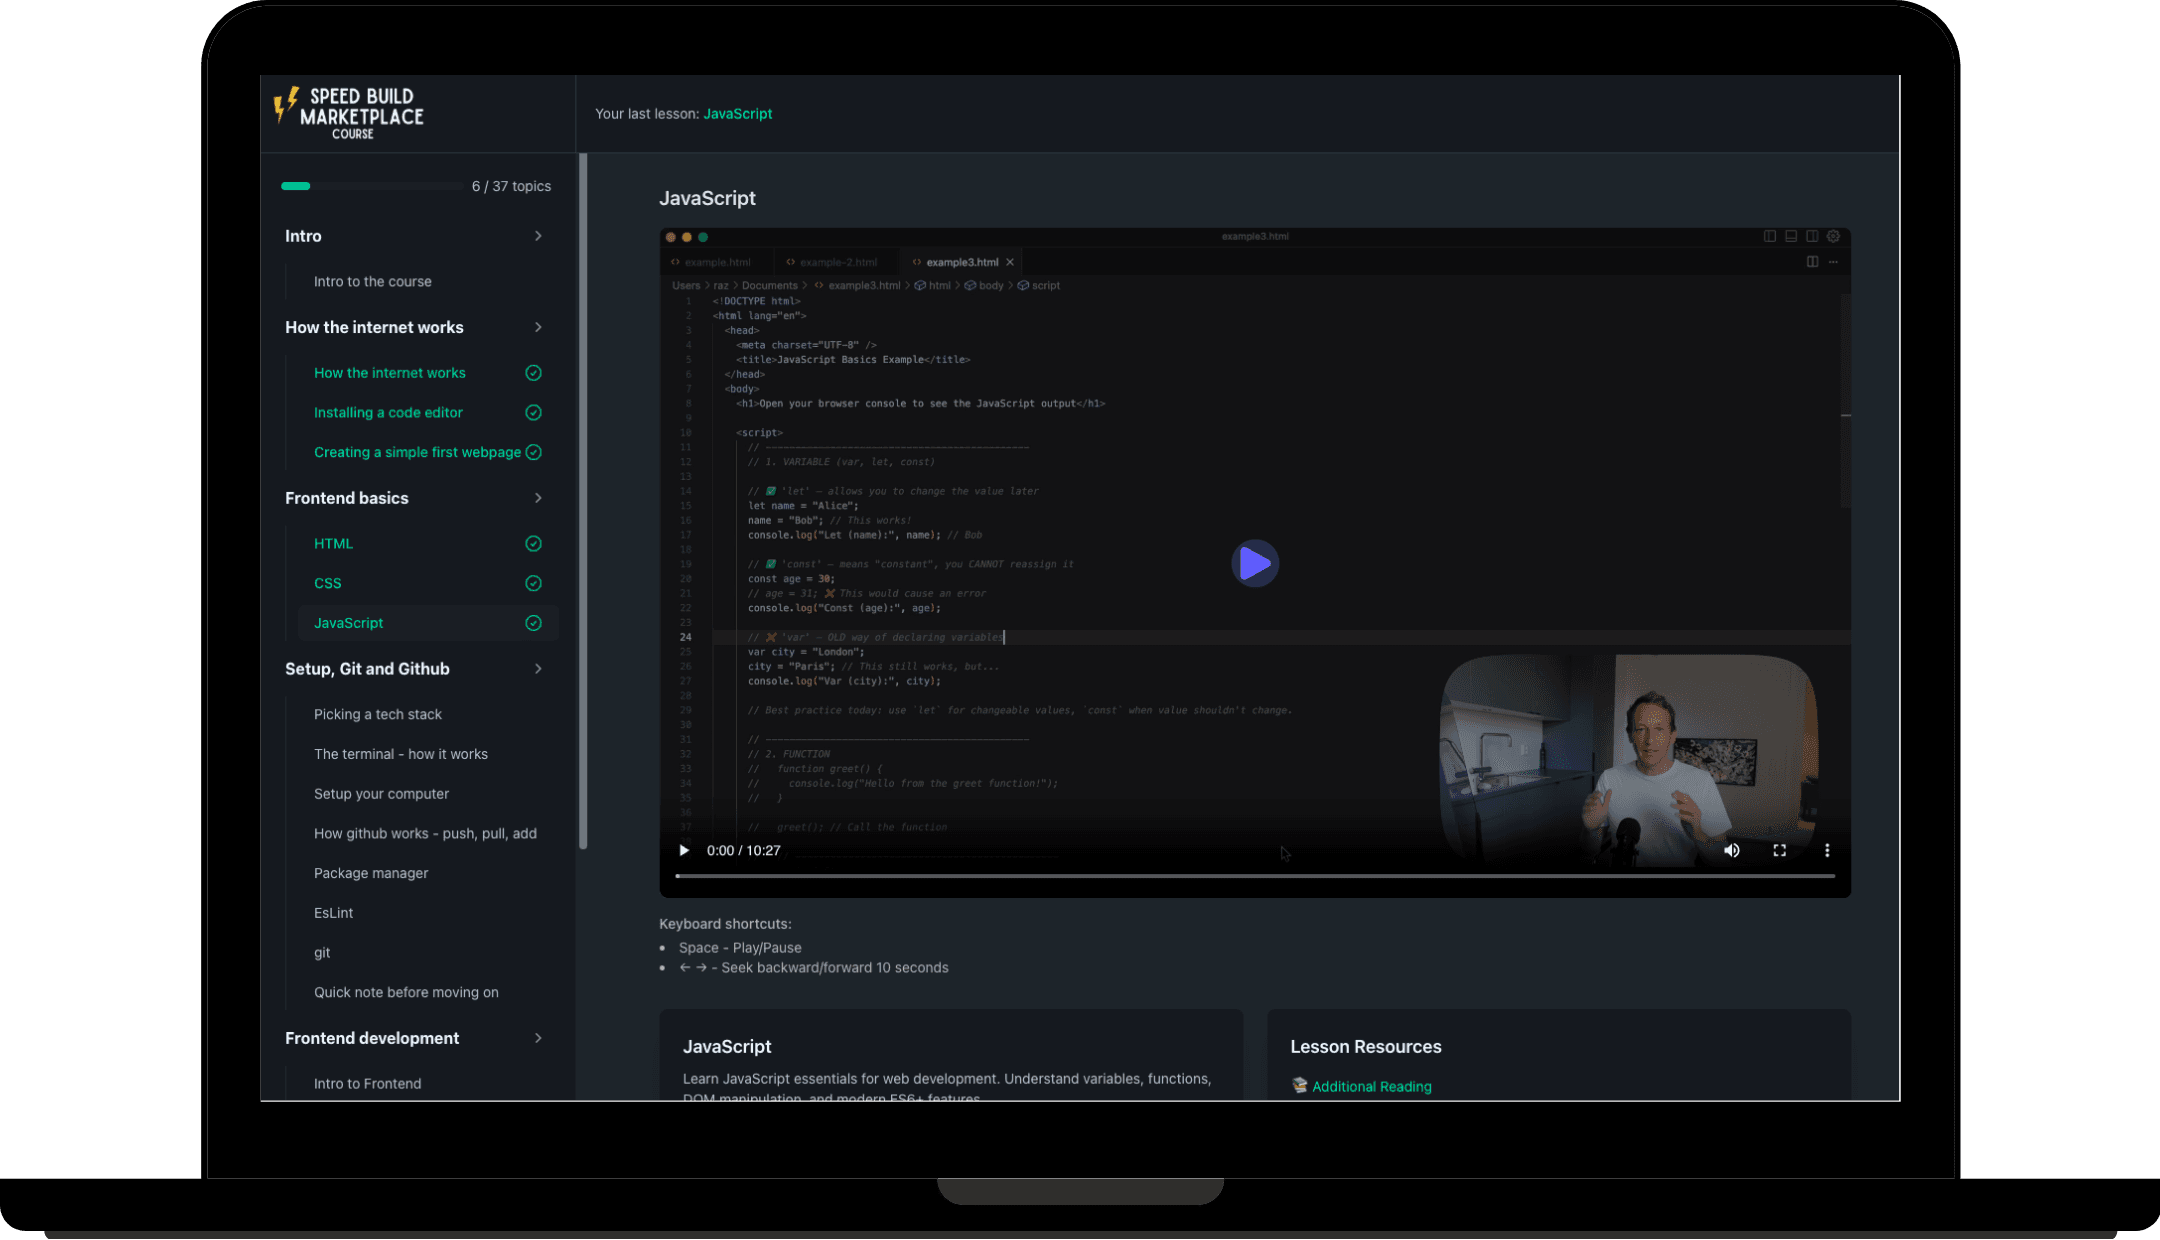Select JavaScript lesson in sidebar
The image size is (2160, 1240).
tap(428, 623)
